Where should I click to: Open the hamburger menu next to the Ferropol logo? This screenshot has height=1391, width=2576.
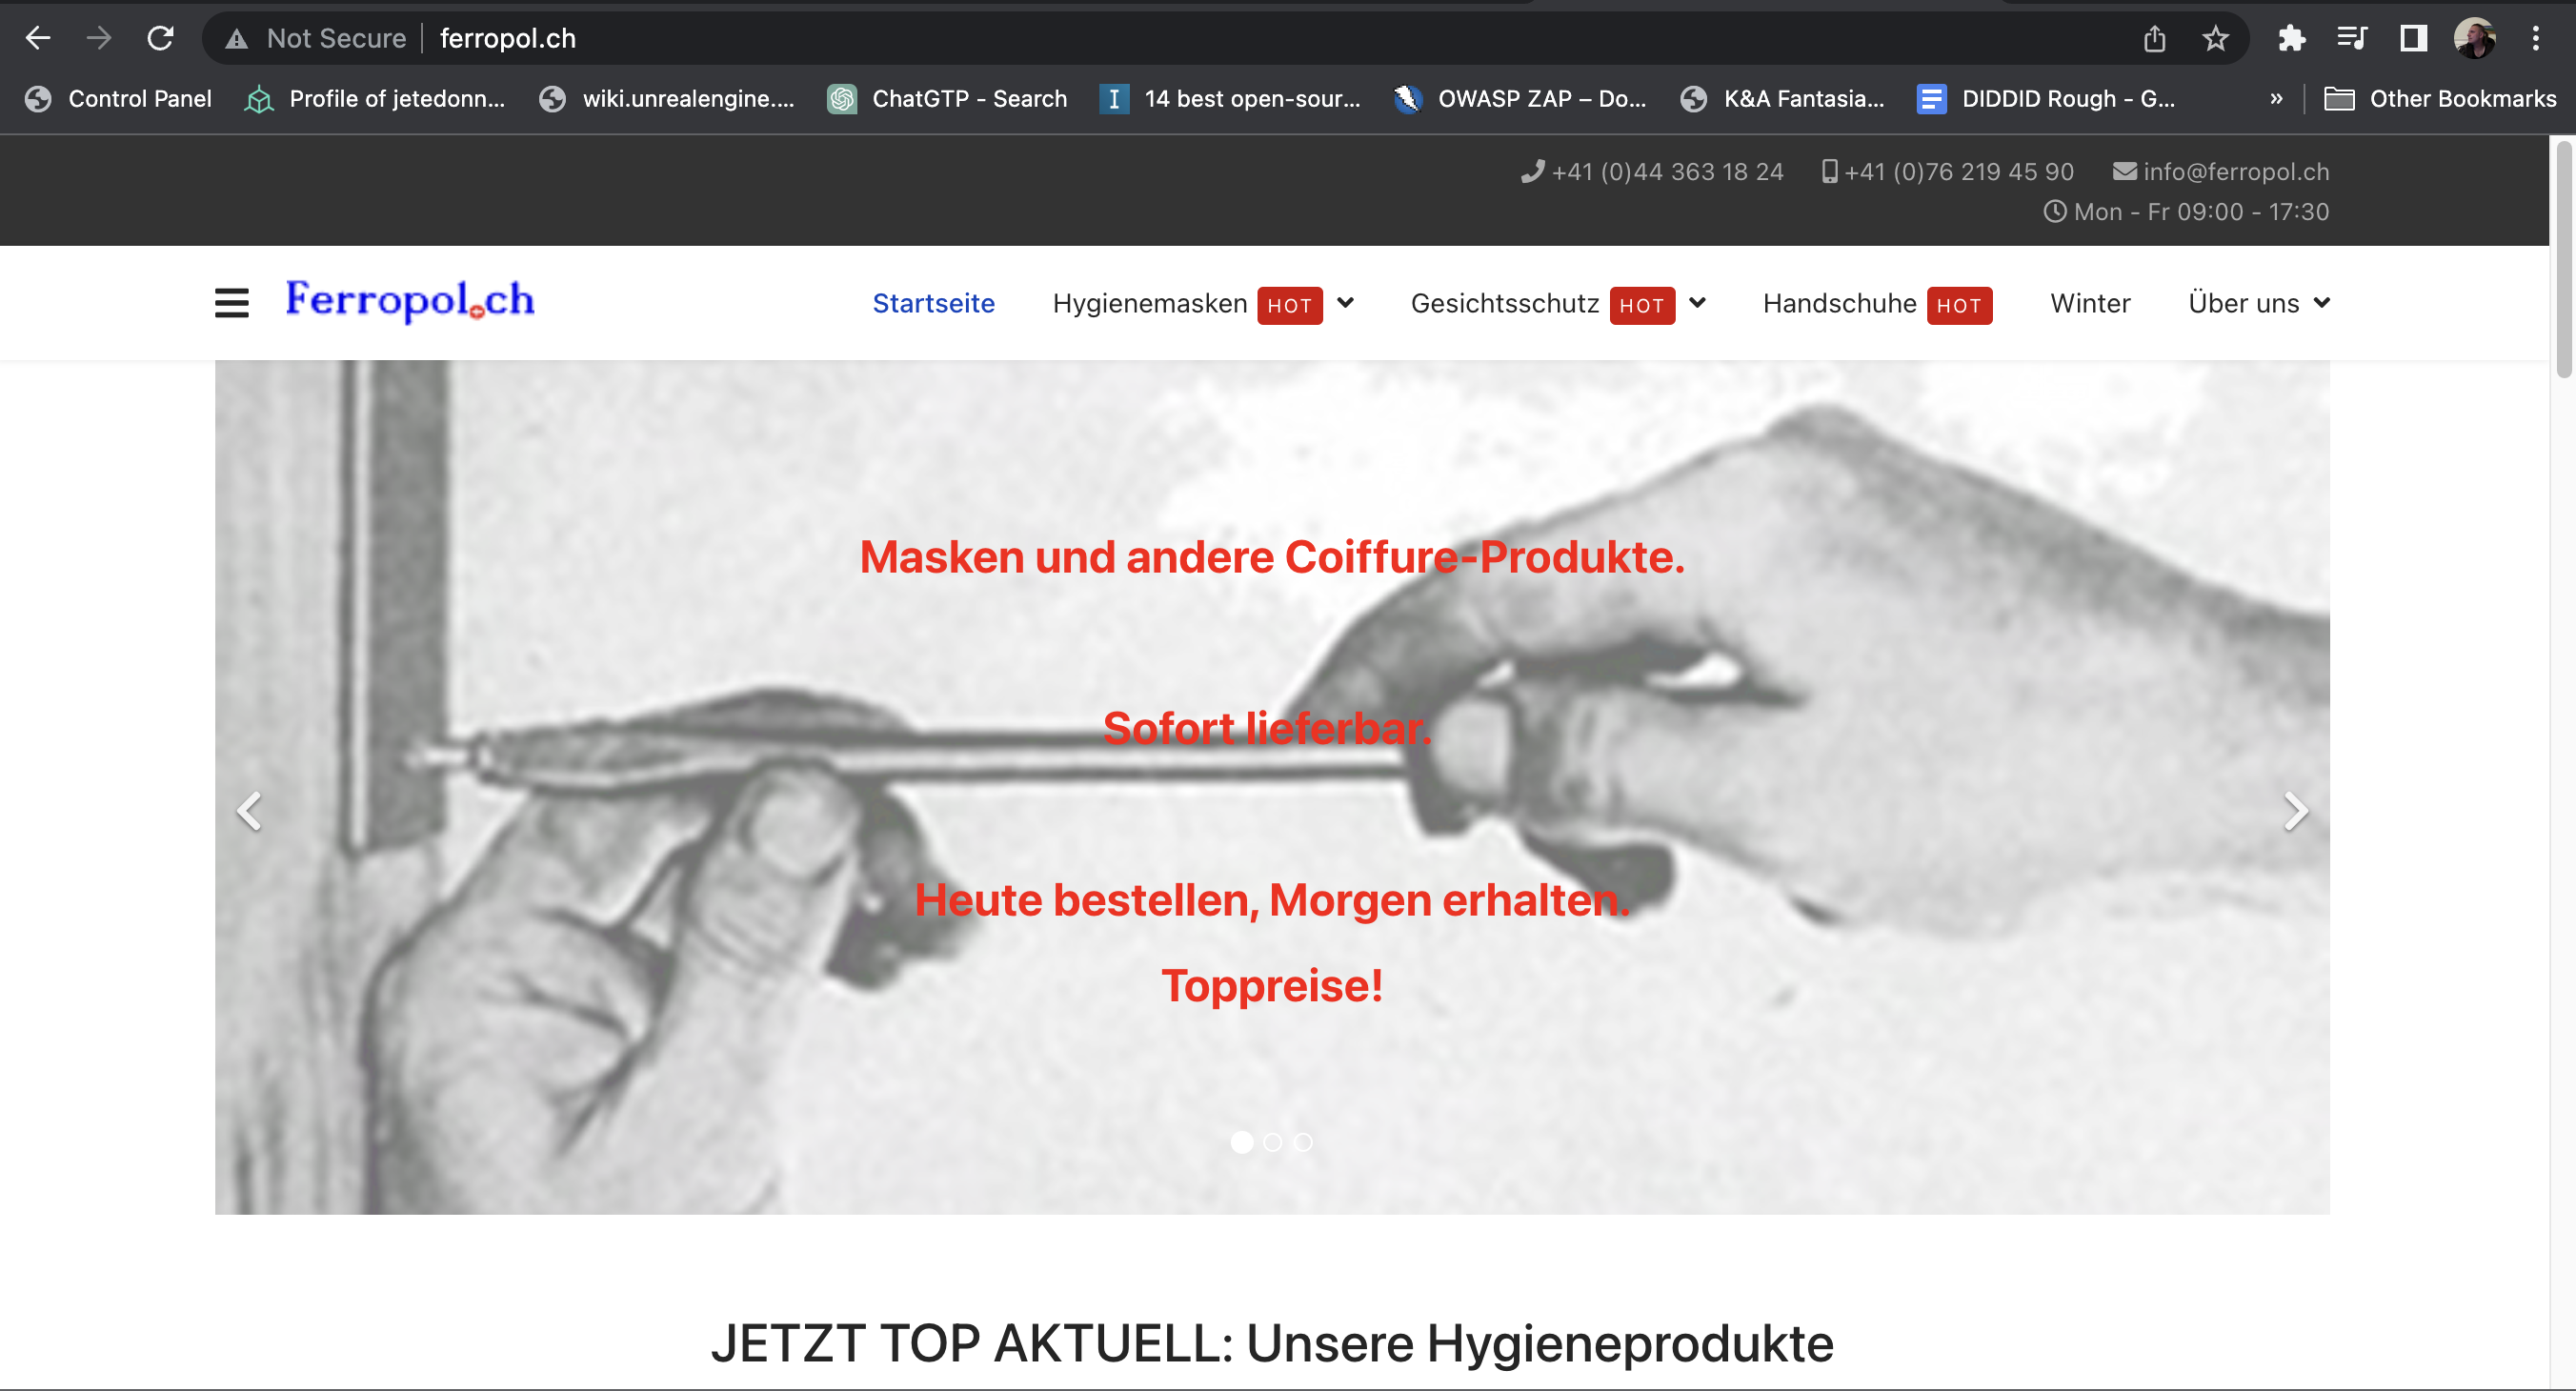(x=231, y=303)
